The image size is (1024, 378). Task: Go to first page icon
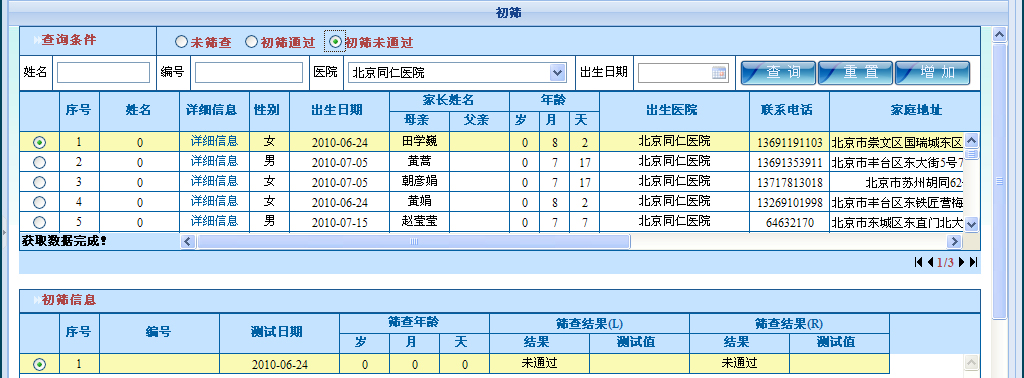point(920,262)
